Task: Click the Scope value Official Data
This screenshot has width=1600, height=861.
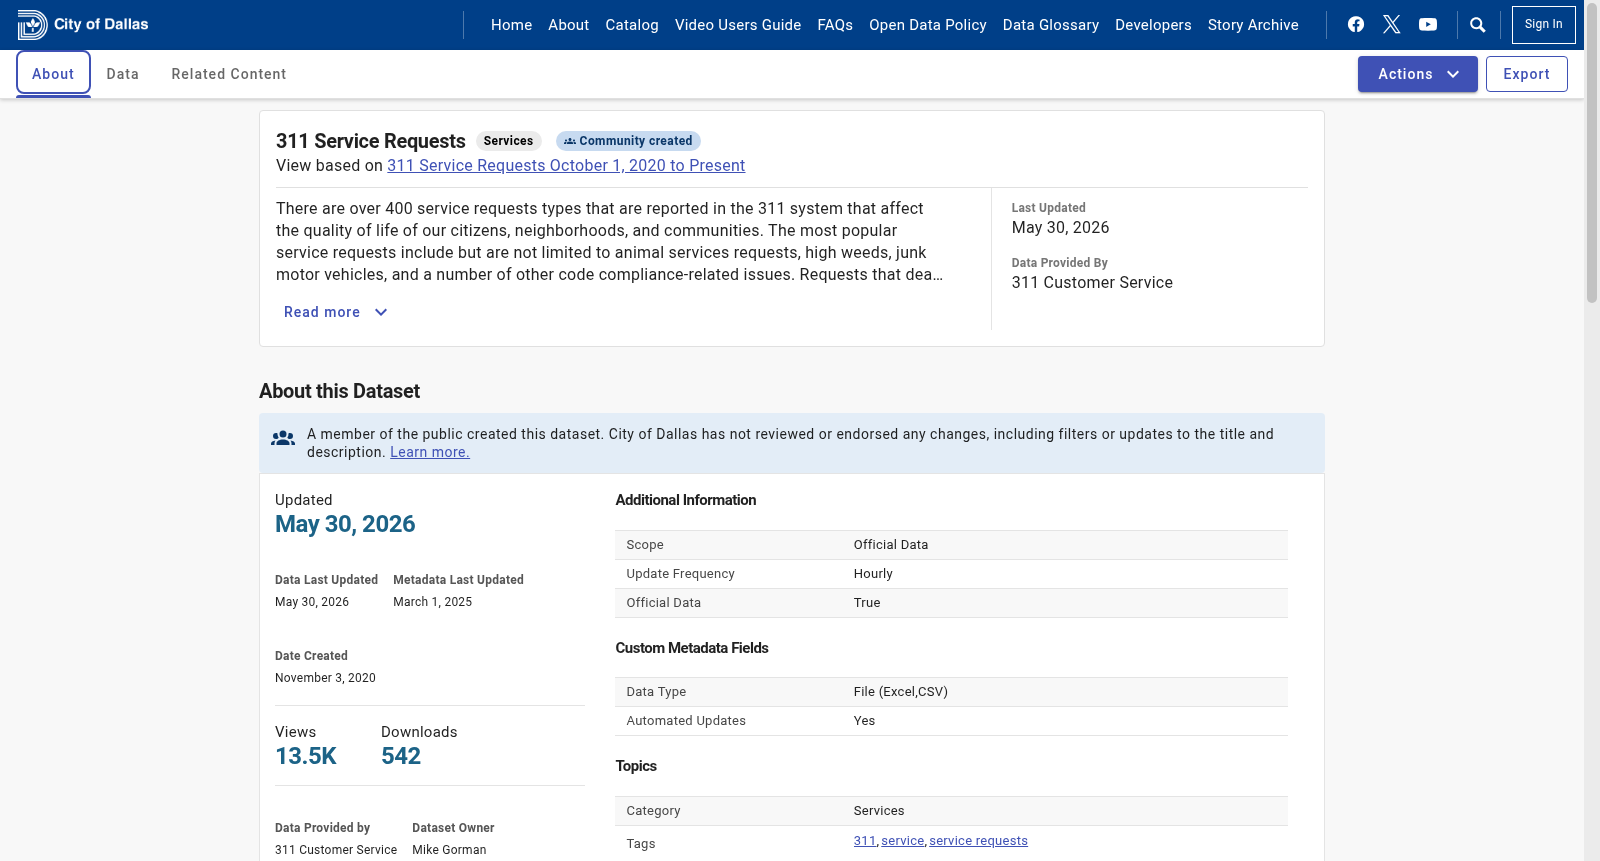Action: tap(891, 545)
